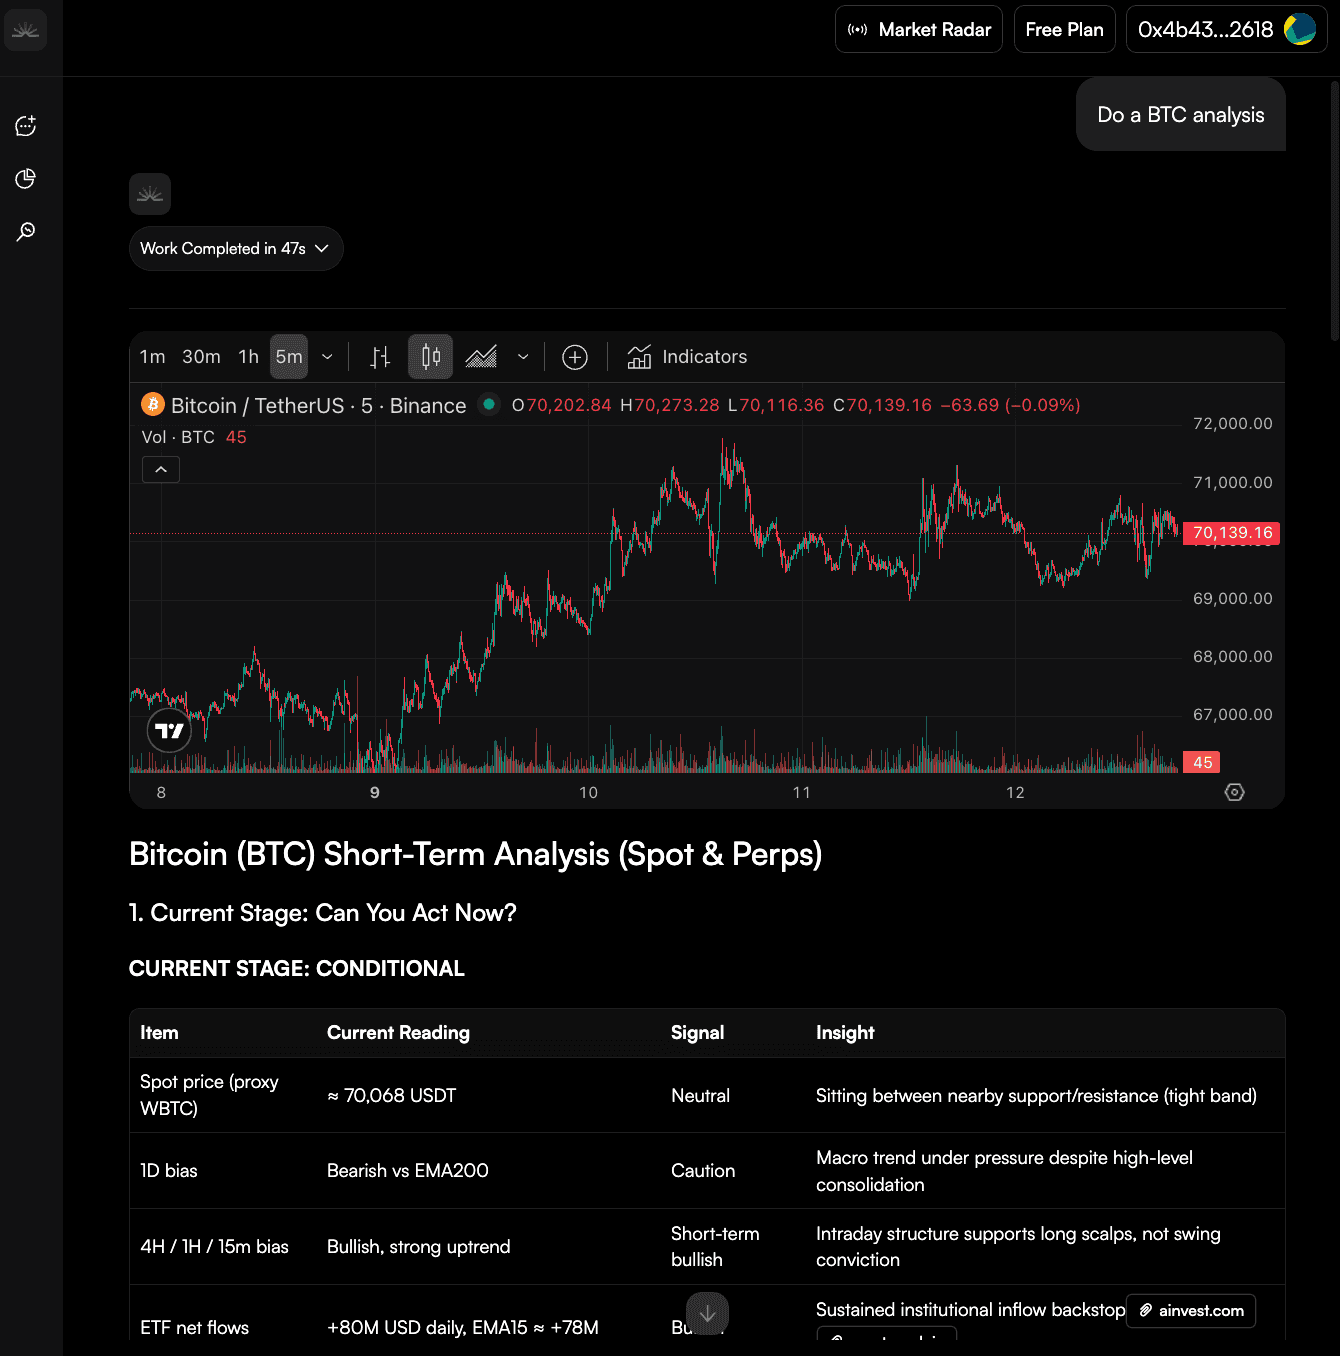
Task: Click the compare or add symbol plus icon
Action: [575, 357]
